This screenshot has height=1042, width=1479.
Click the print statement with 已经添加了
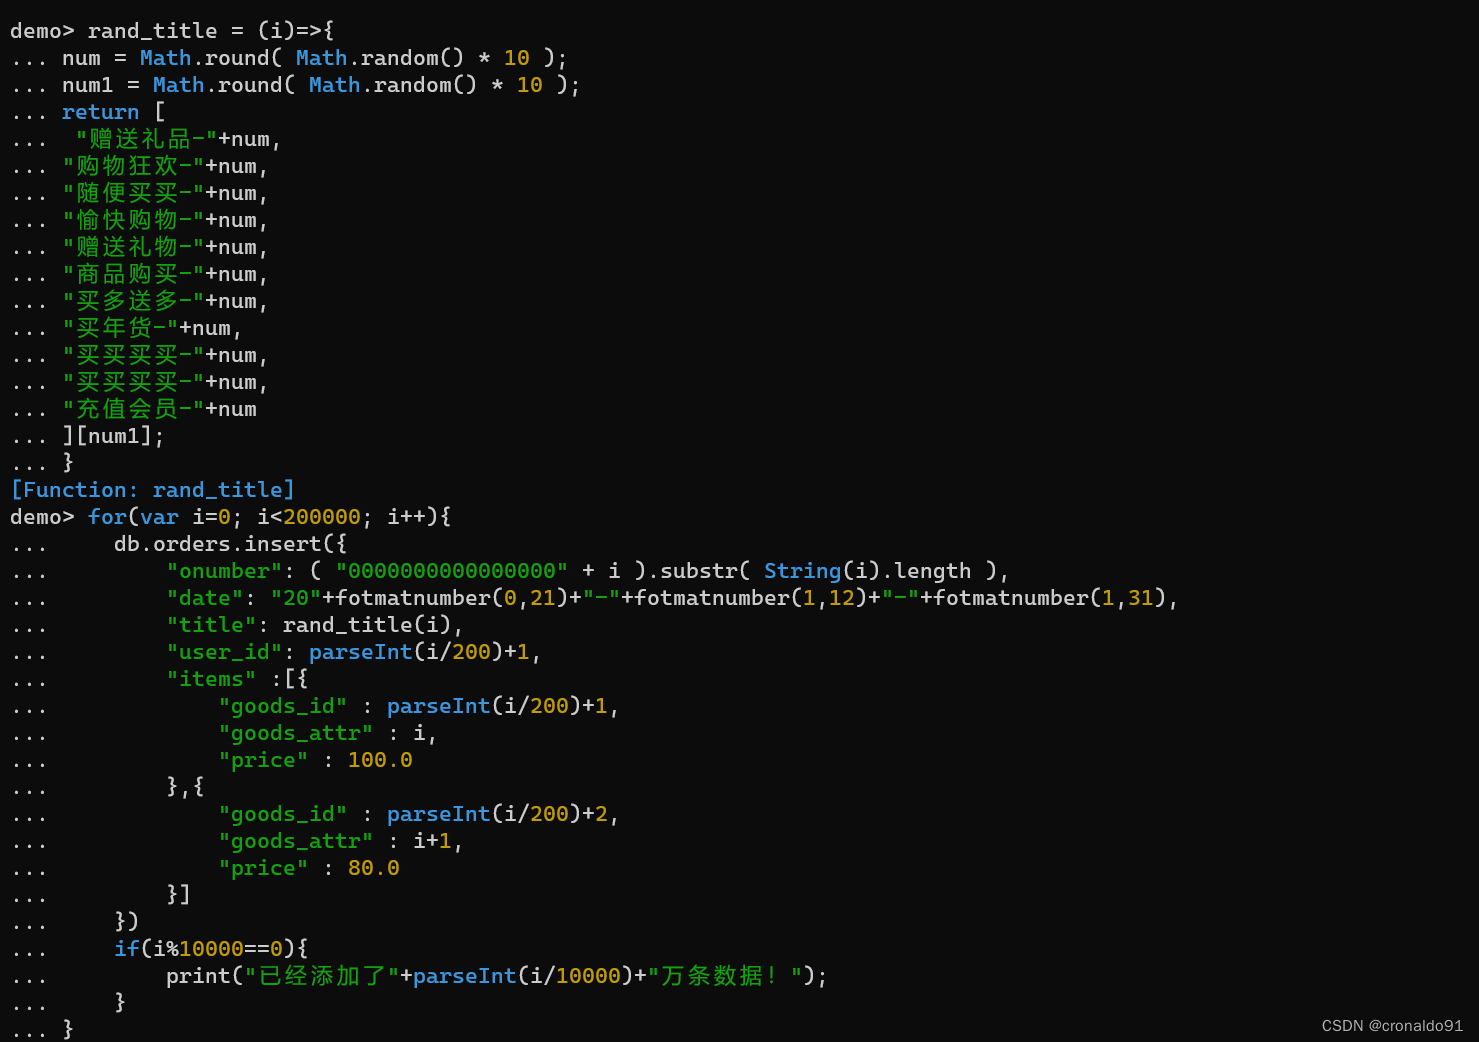pyautogui.click(x=497, y=975)
